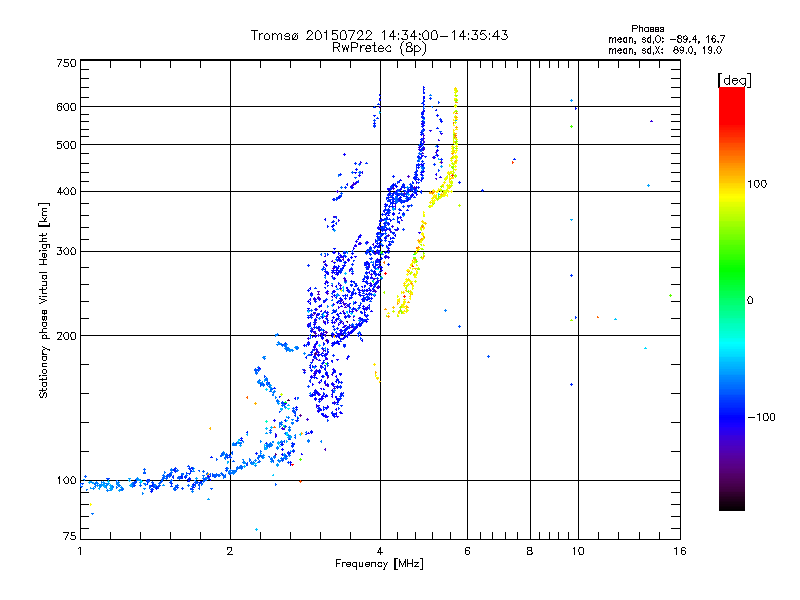Click the 'Frequency [MHz]' x-axis title
Screen dimensions: 800x600
click(x=379, y=564)
